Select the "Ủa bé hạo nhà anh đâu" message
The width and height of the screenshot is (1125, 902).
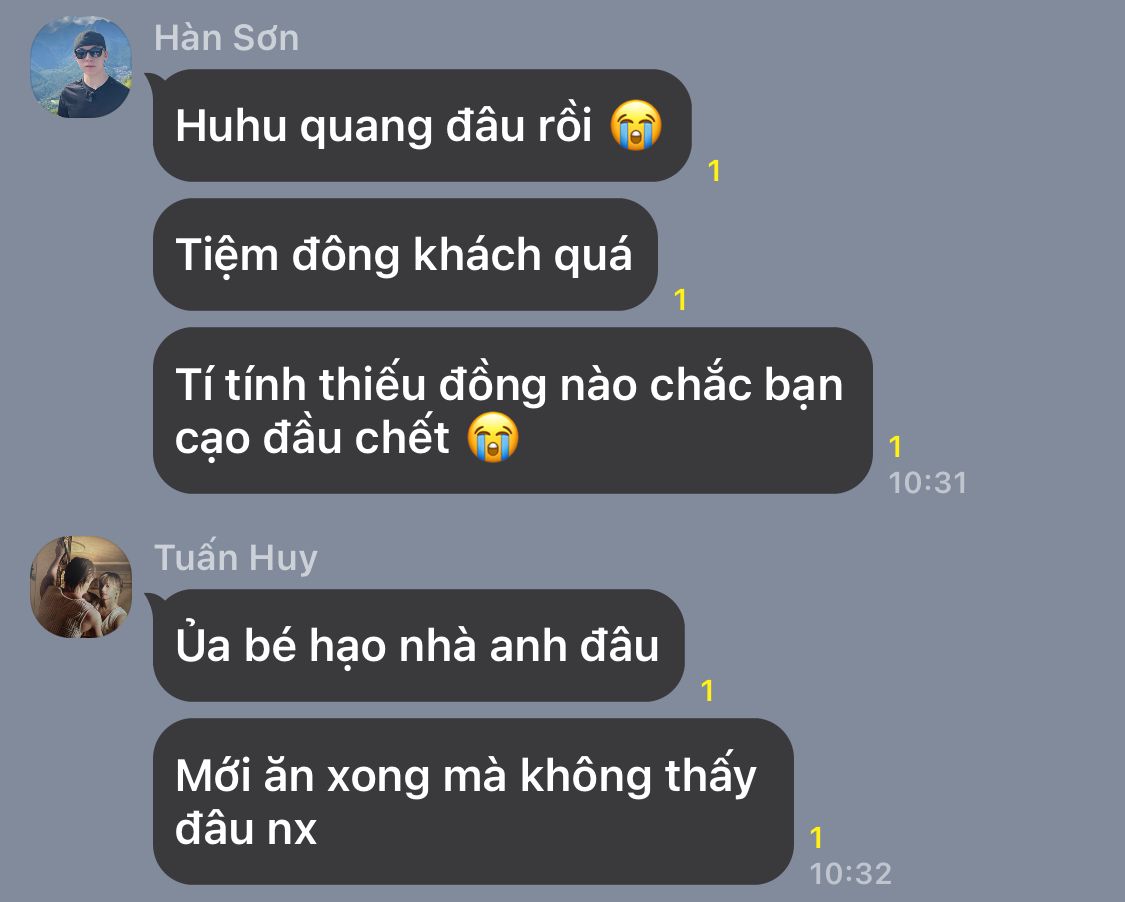coord(418,645)
